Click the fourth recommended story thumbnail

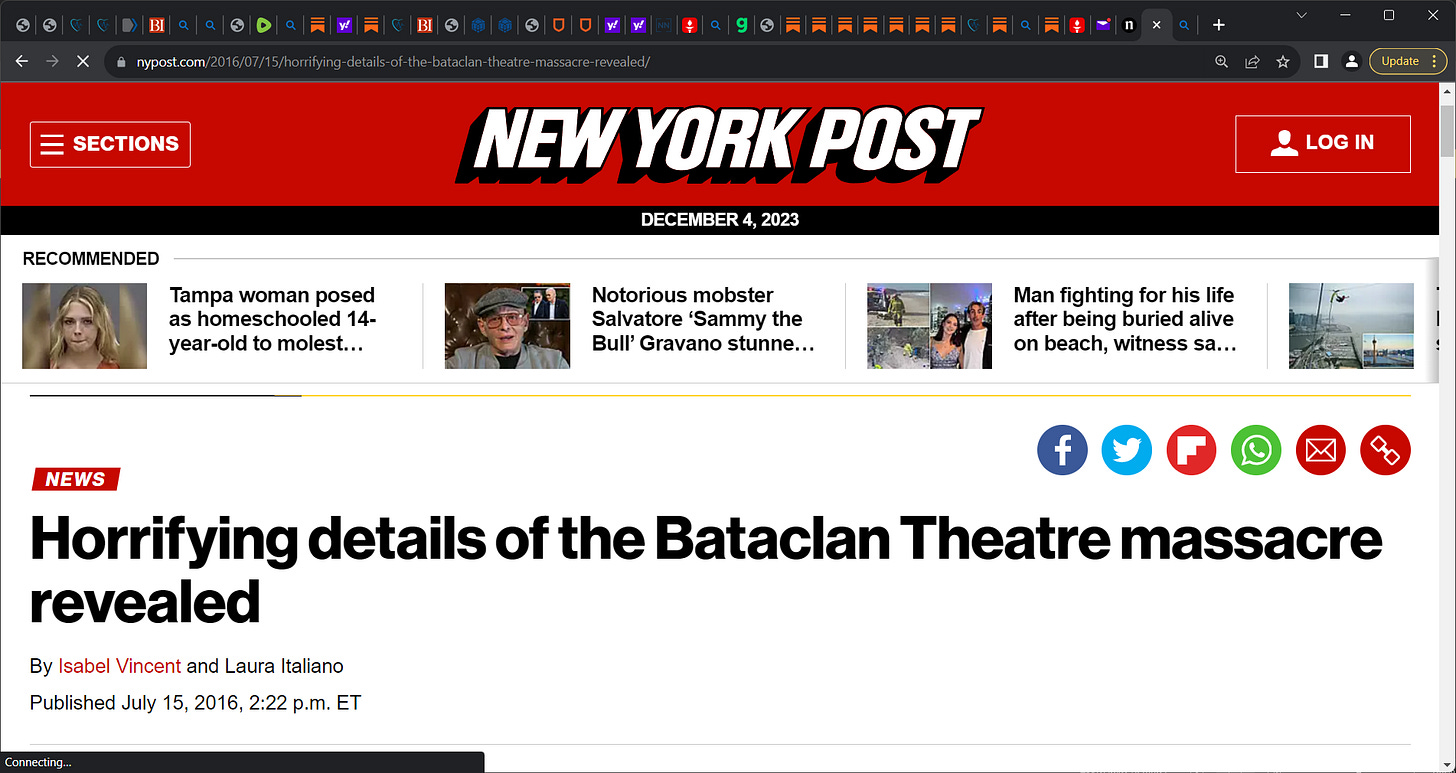click(1351, 326)
